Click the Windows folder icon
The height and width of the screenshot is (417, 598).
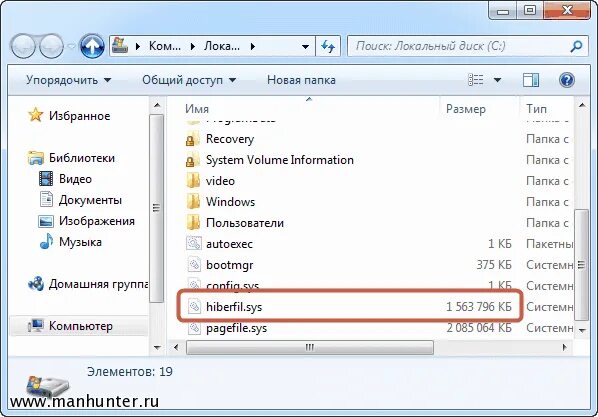[x=193, y=201]
